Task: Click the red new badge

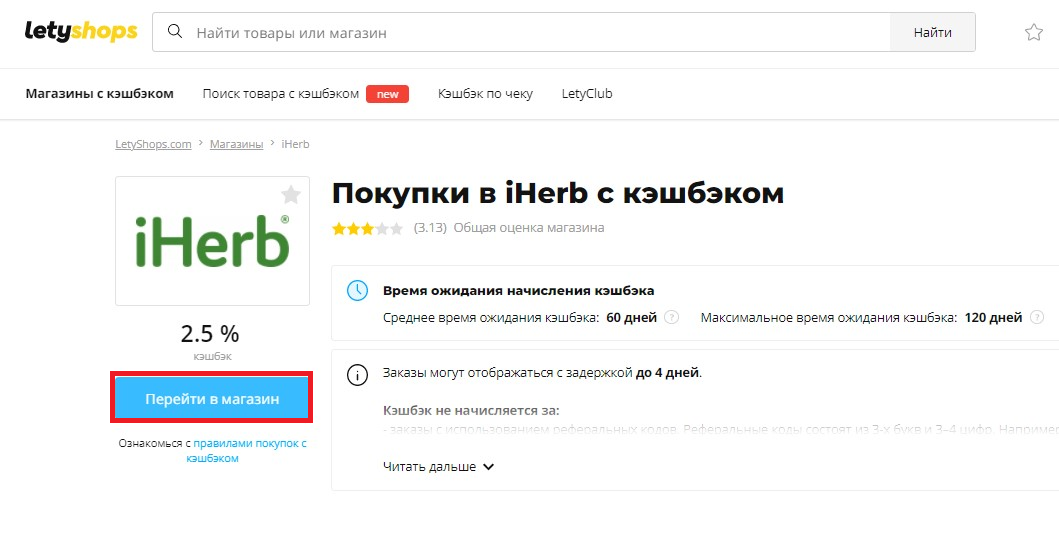Action: [388, 94]
